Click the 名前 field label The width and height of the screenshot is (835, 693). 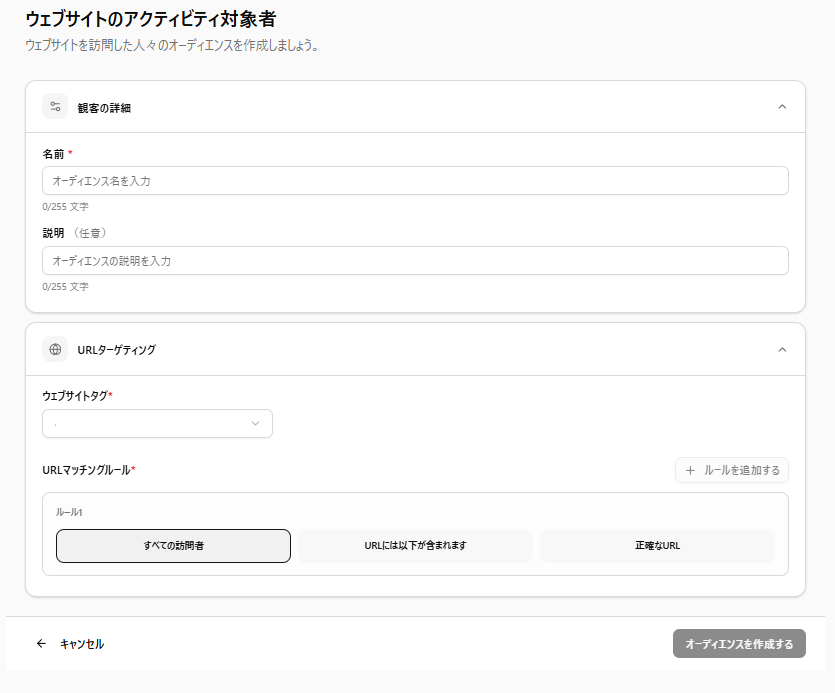click(x=52, y=154)
